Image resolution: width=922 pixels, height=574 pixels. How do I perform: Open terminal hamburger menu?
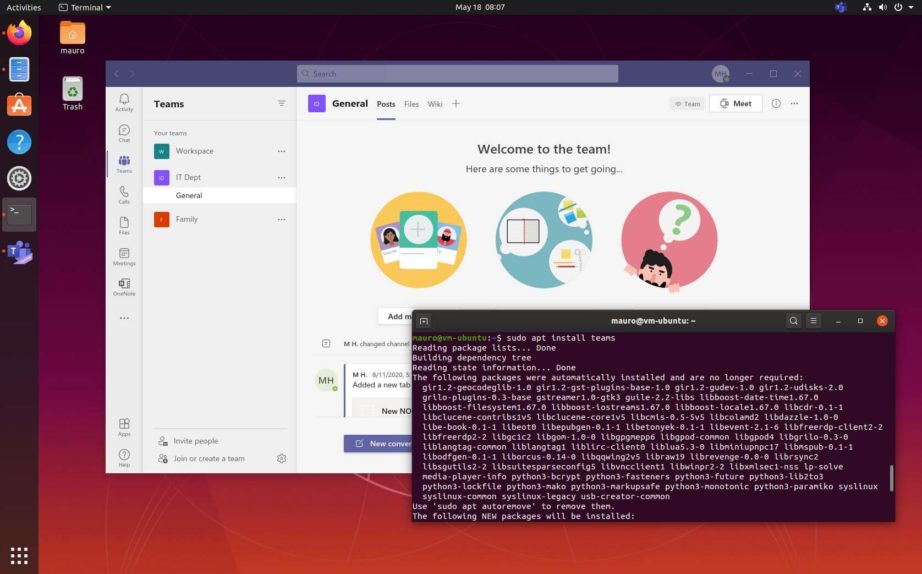coord(813,321)
